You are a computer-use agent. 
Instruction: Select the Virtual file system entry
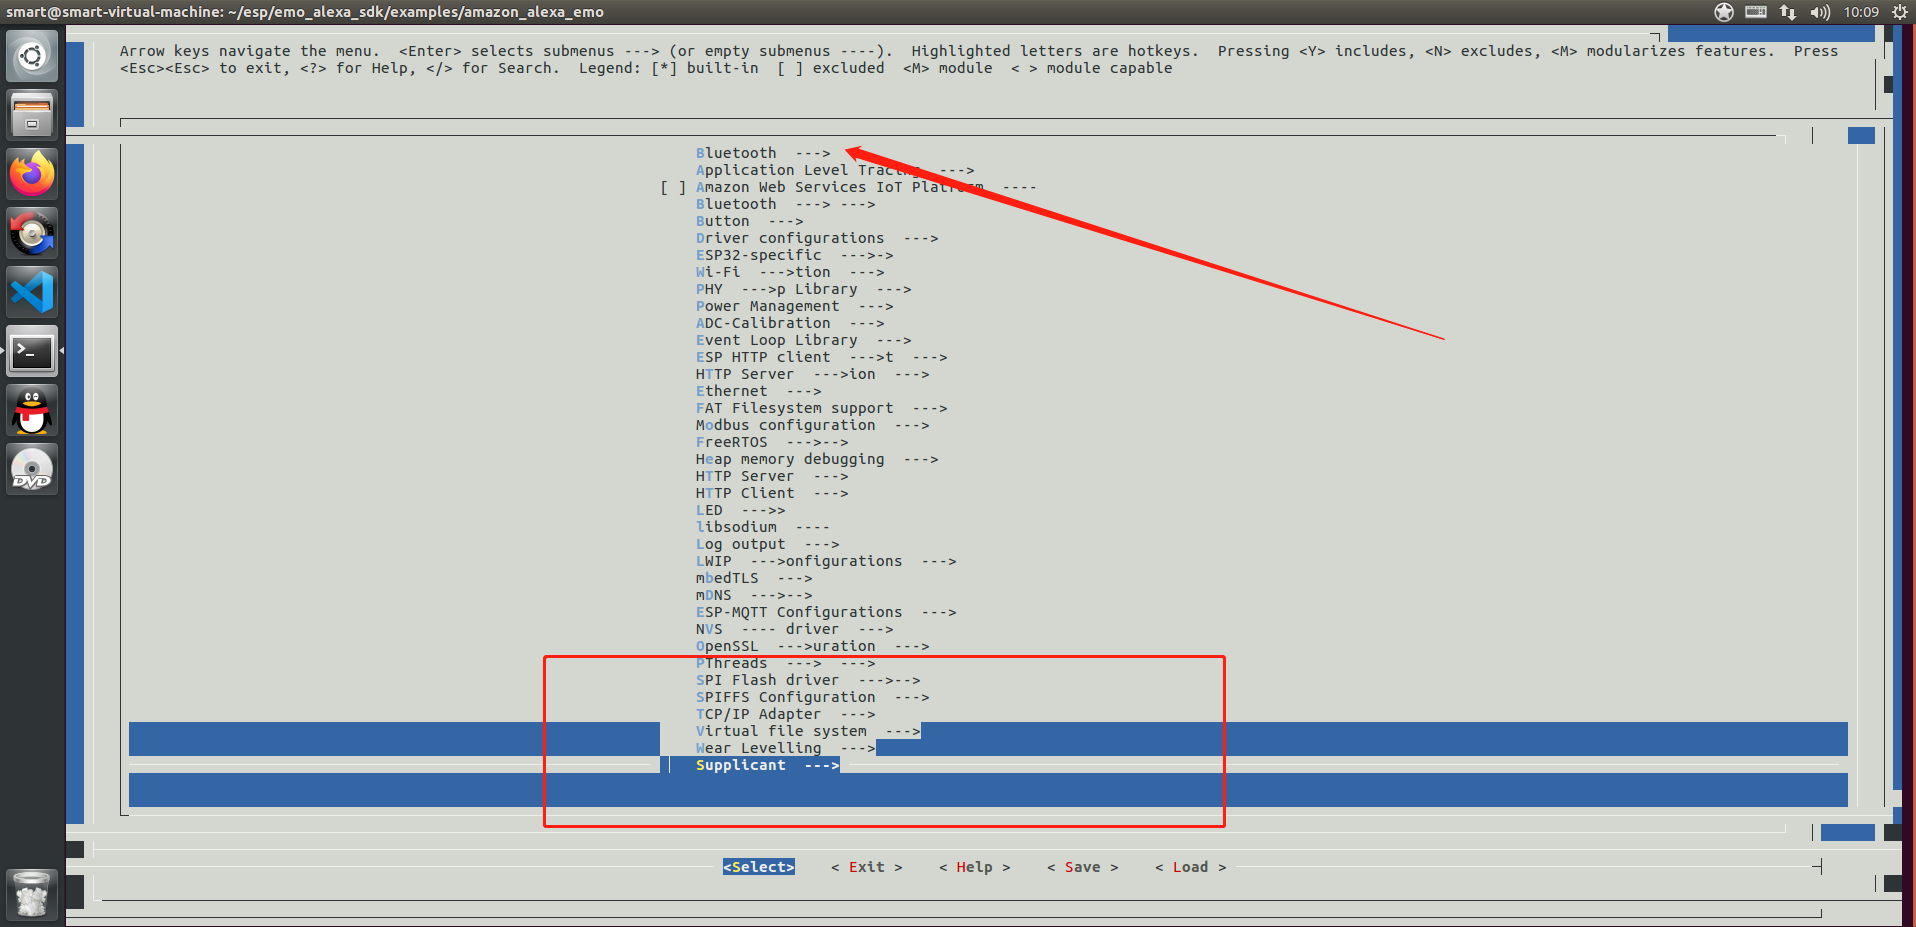808,731
